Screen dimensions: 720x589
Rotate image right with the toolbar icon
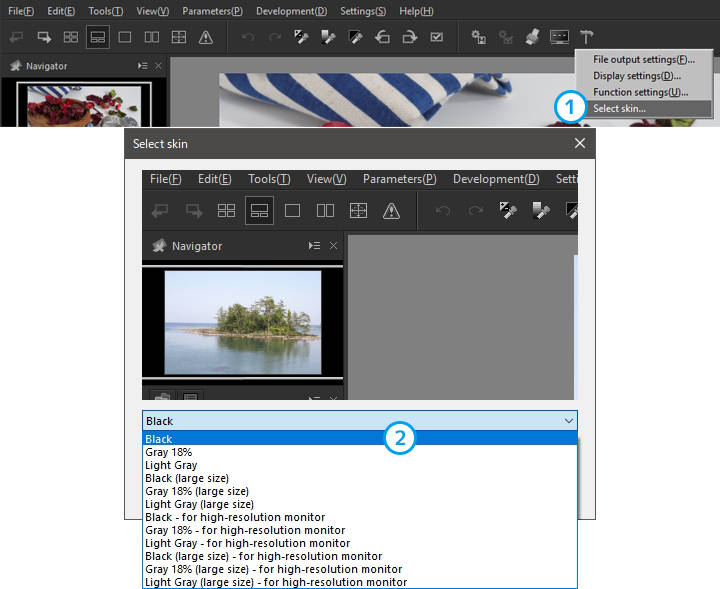[x=410, y=37]
